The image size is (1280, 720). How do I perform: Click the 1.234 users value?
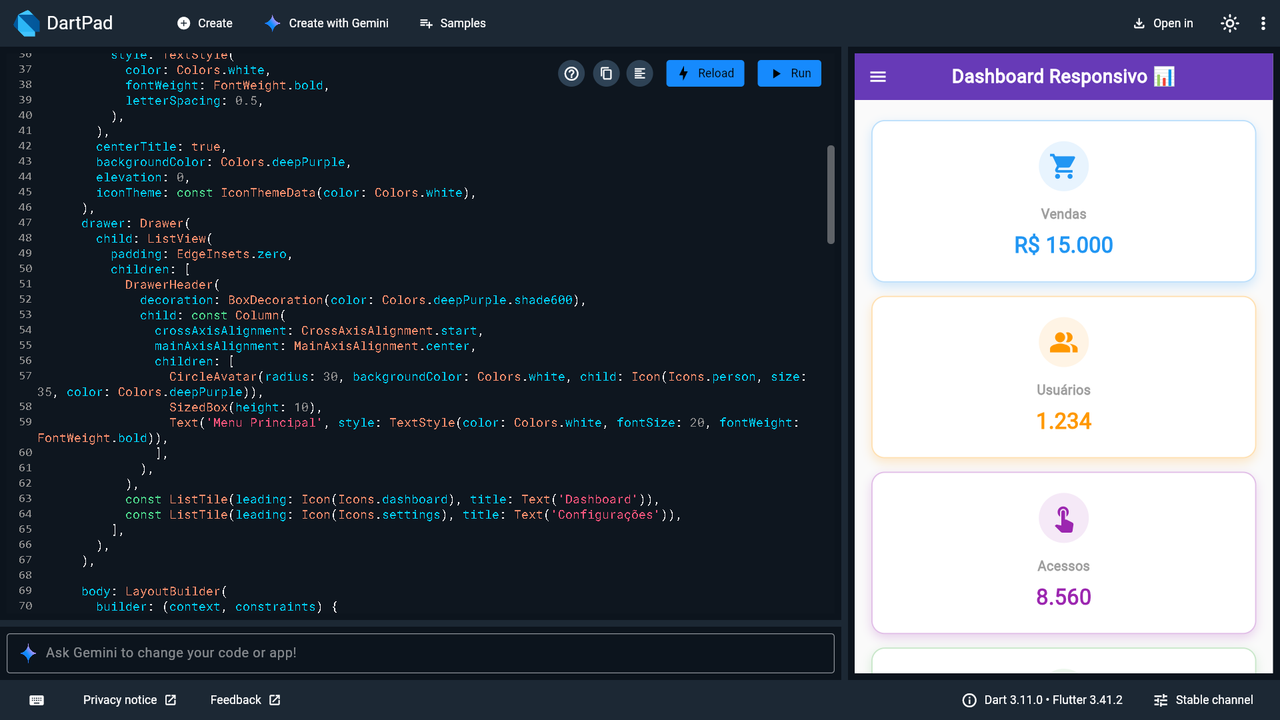[1063, 421]
